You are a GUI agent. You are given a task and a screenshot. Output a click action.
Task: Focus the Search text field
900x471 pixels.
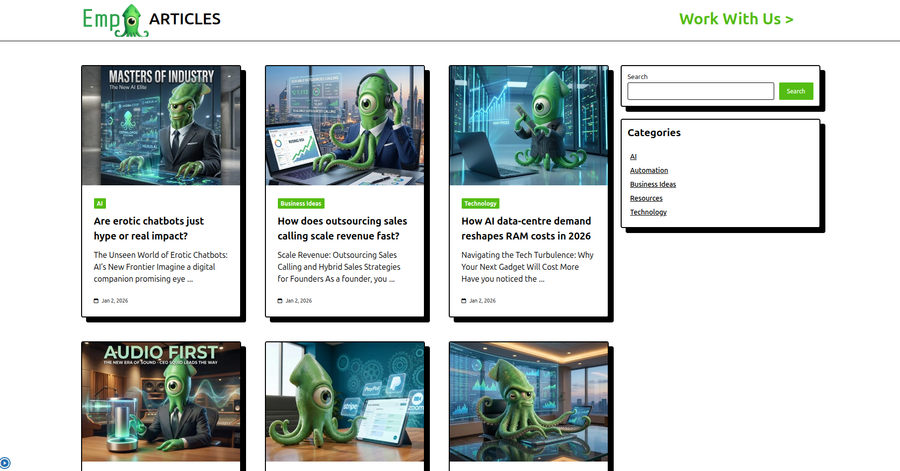(x=700, y=91)
